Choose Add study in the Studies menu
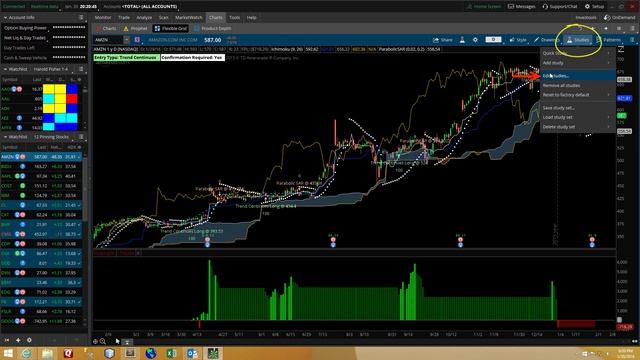 [578, 63]
